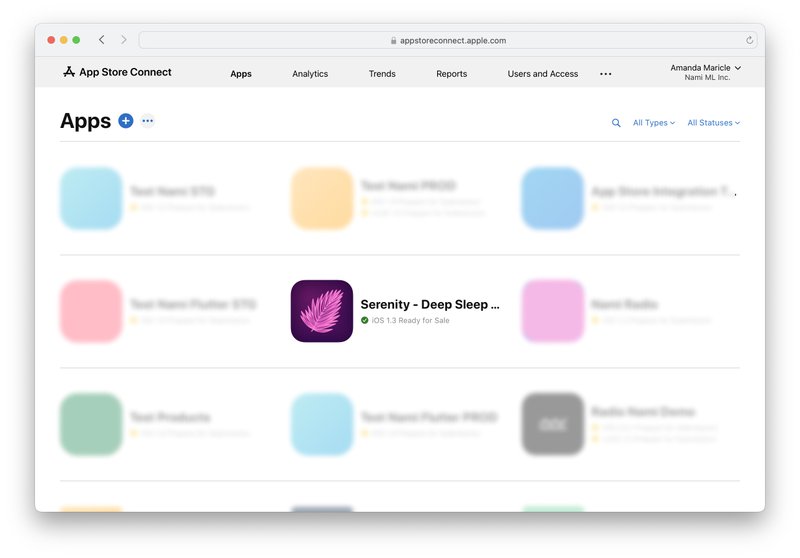Expand the All Statuses filter
The width and height of the screenshot is (800, 558).
point(713,123)
